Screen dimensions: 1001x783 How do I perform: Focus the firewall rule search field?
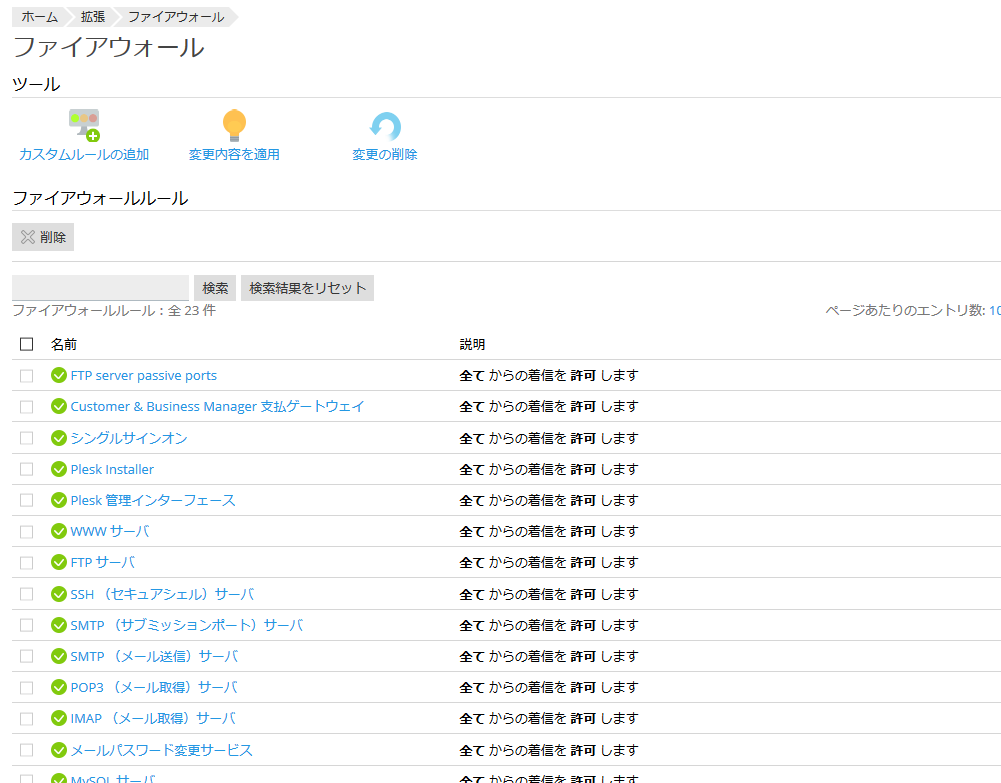click(x=100, y=288)
